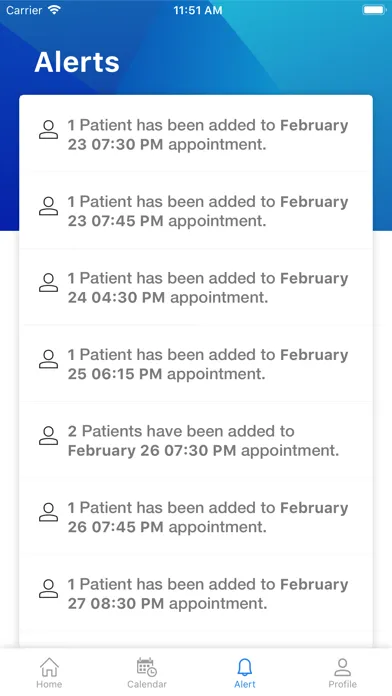Tap the battery indicator in status bar
392x696 pixels.
[374, 10]
